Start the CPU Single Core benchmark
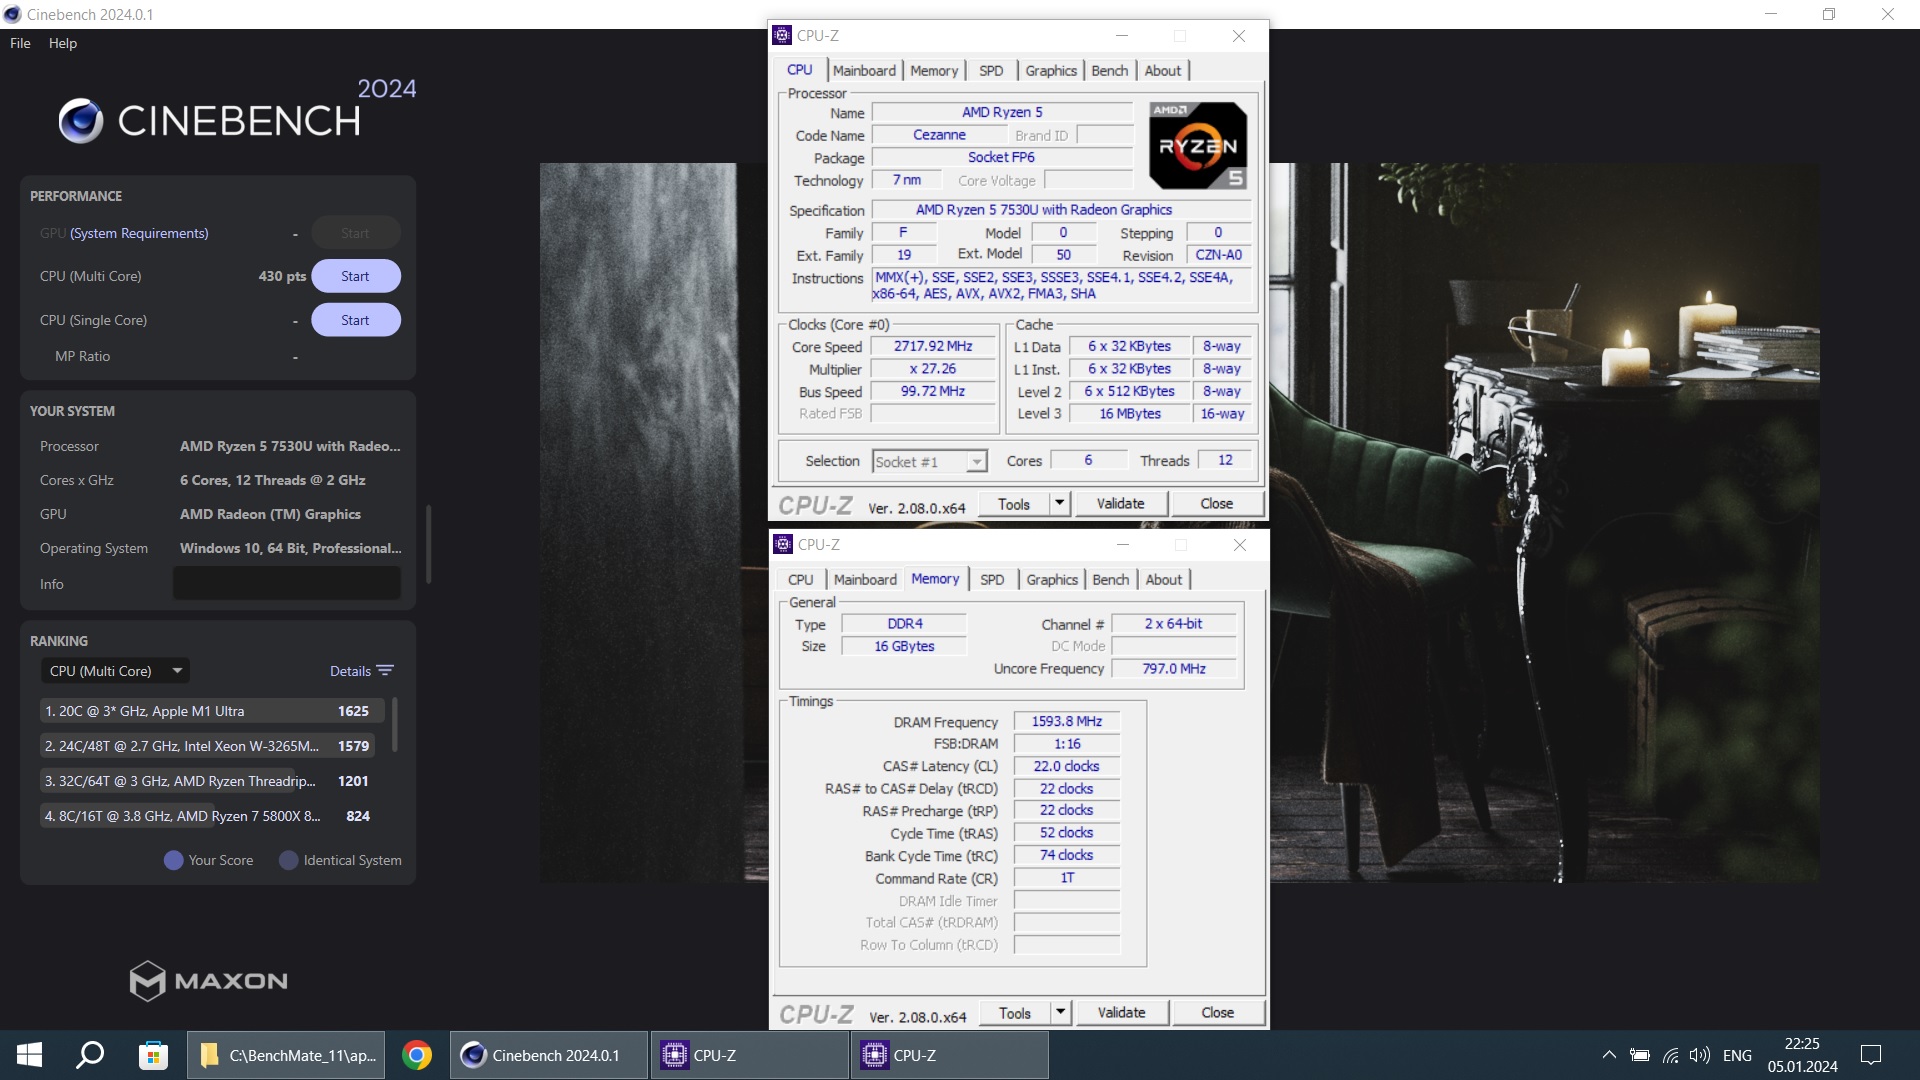Image resolution: width=1920 pixels, height=1080 pixels. tap(355, 320)
